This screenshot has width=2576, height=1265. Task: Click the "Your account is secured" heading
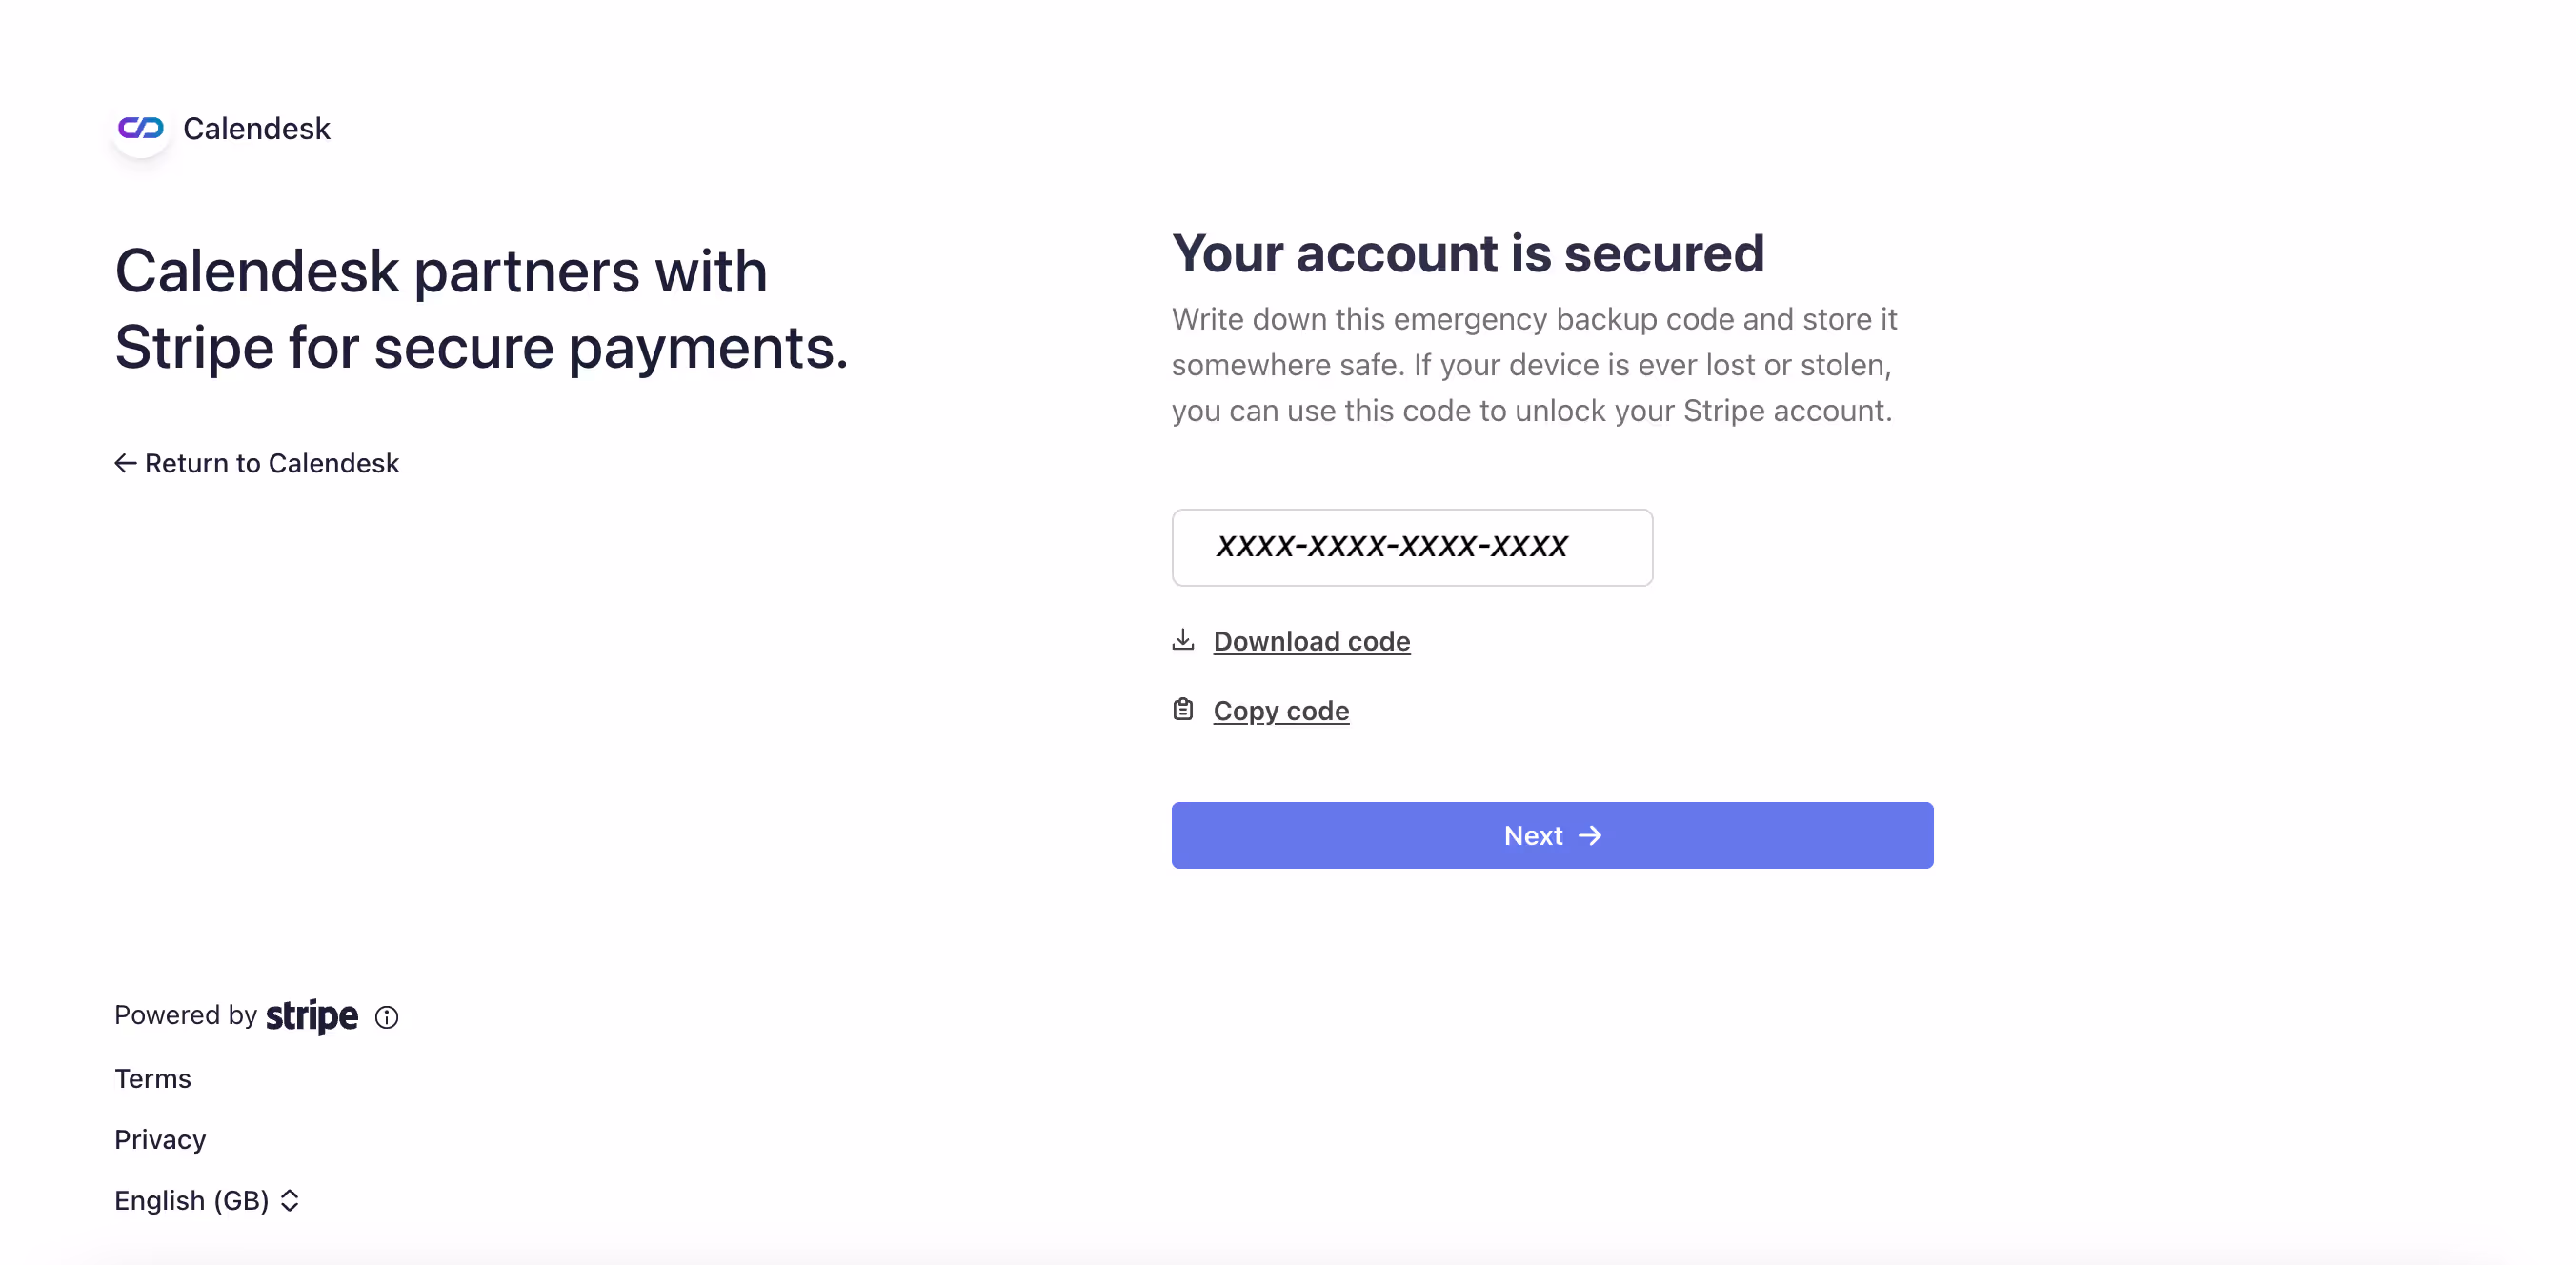1468,253
